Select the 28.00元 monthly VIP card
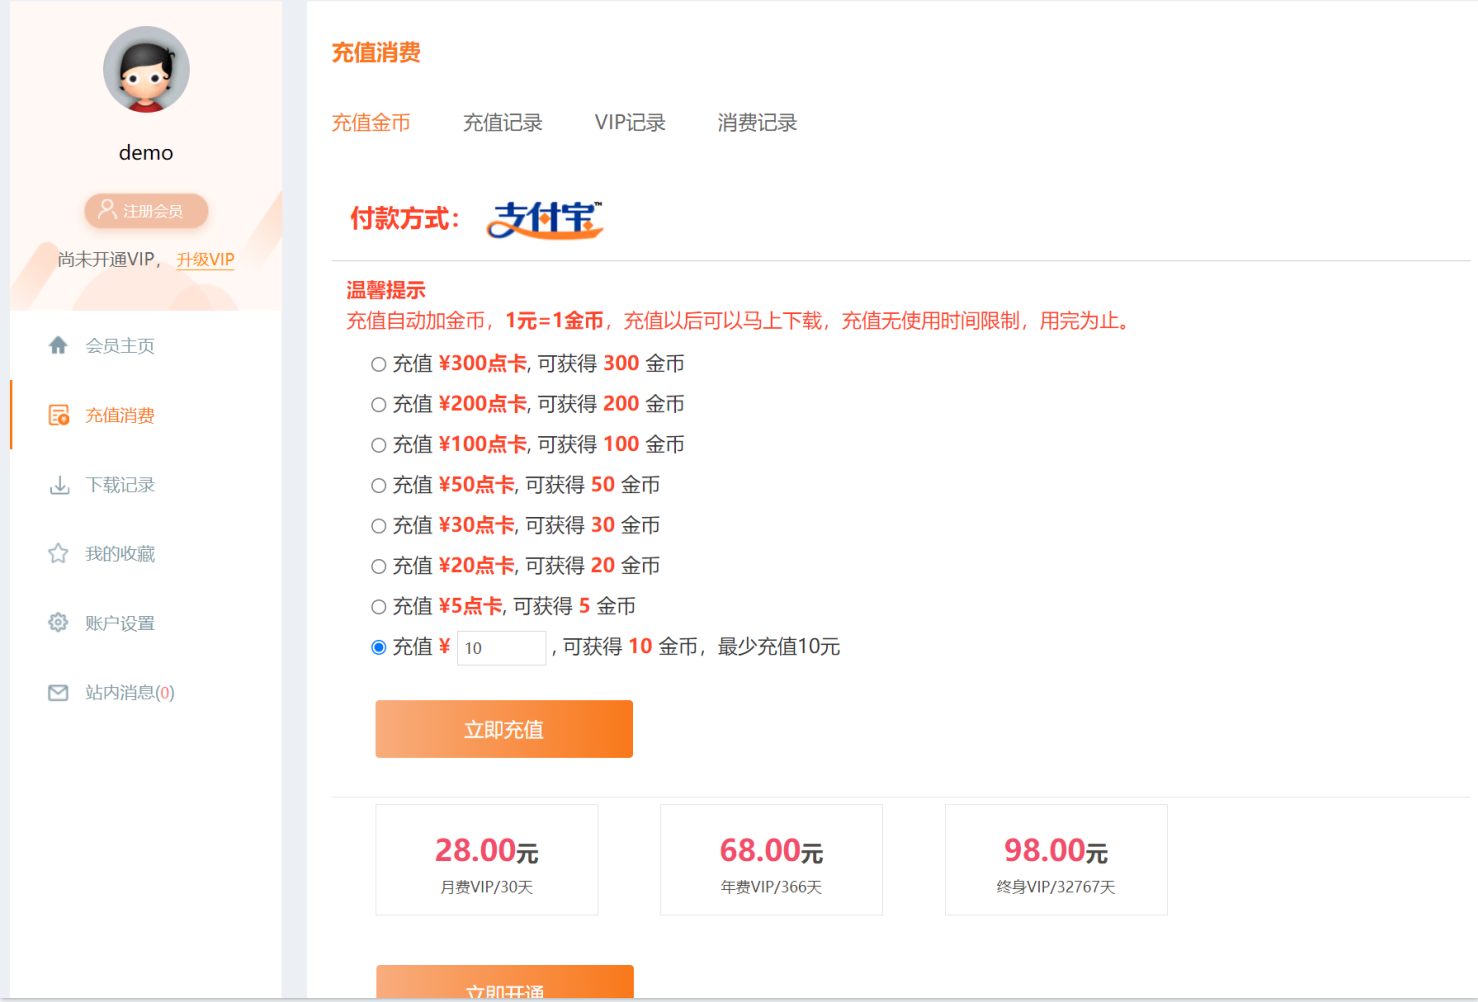 [x=486, y=859]
